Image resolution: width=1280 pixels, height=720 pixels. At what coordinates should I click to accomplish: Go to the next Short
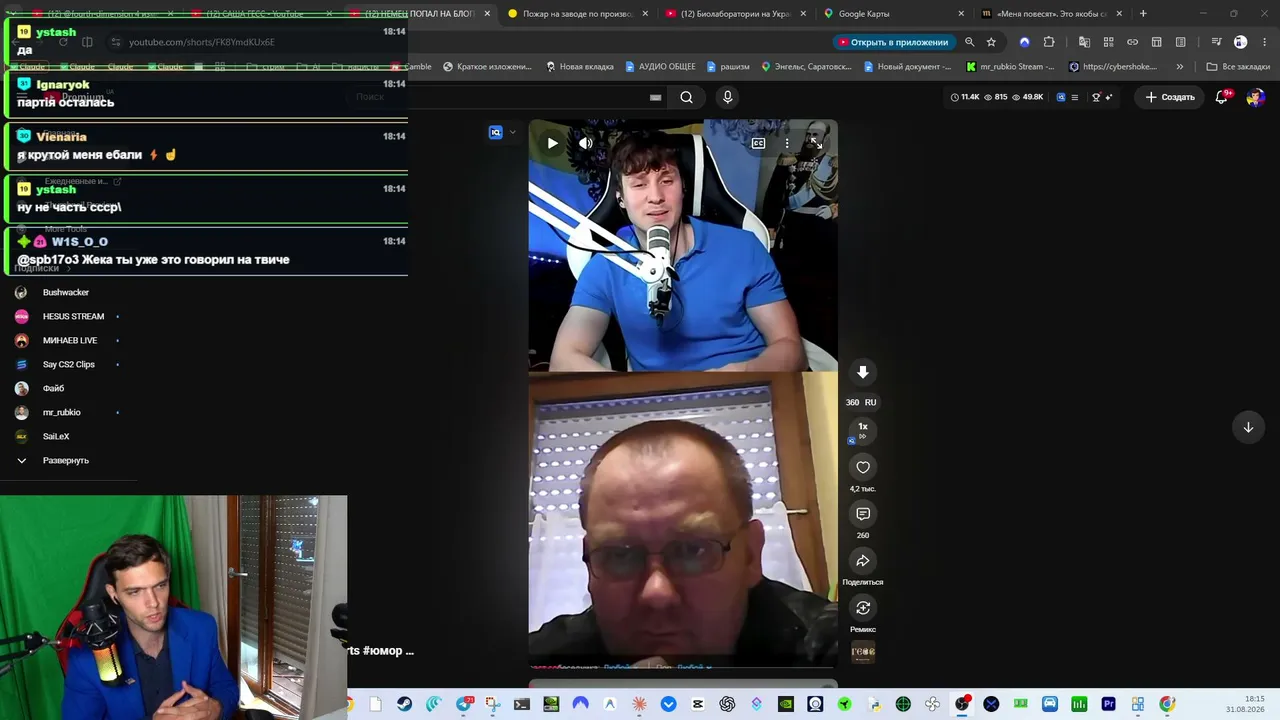tap(1248, 427)
